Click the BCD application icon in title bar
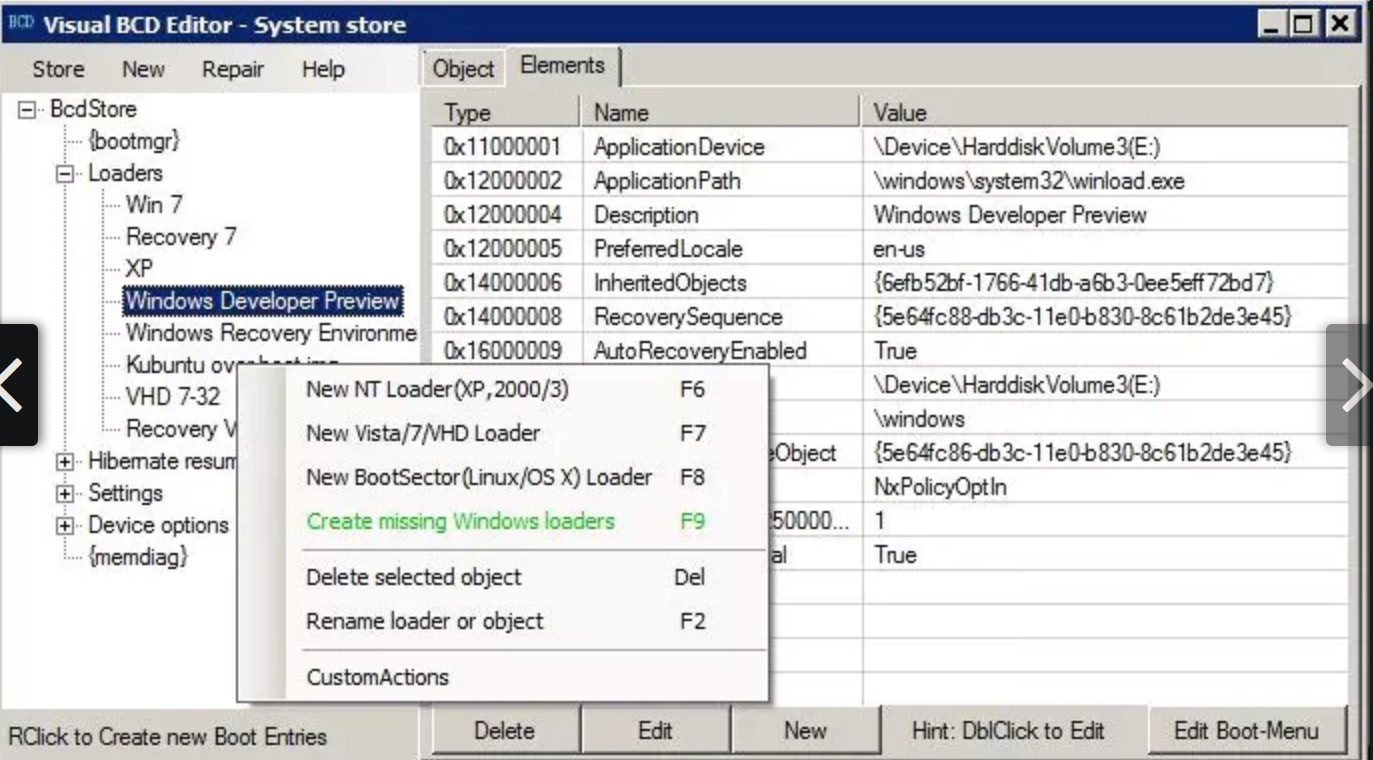The image size is (1373, 760). 19,23
